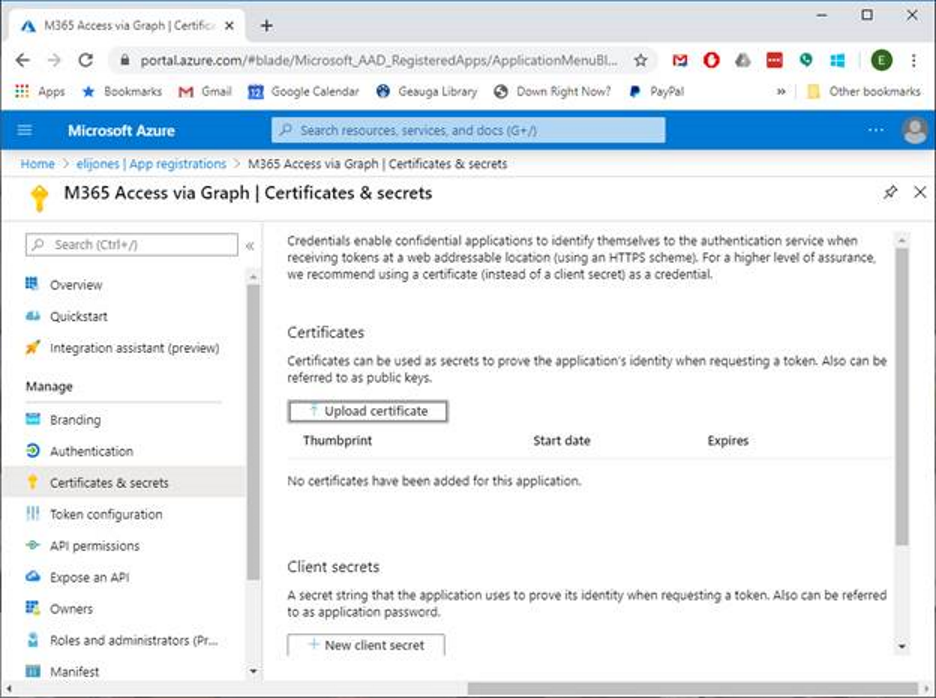This screenshot has width=936, height=698.
Task: Click the Upload certificate button
Action: 367,411
